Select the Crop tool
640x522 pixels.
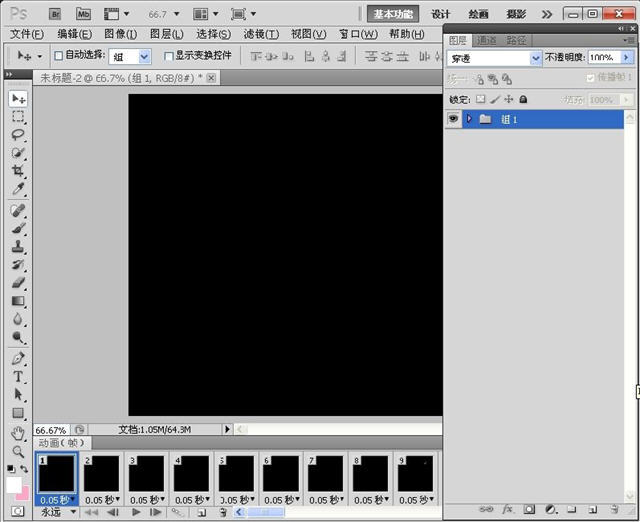[x=18, y=172]
